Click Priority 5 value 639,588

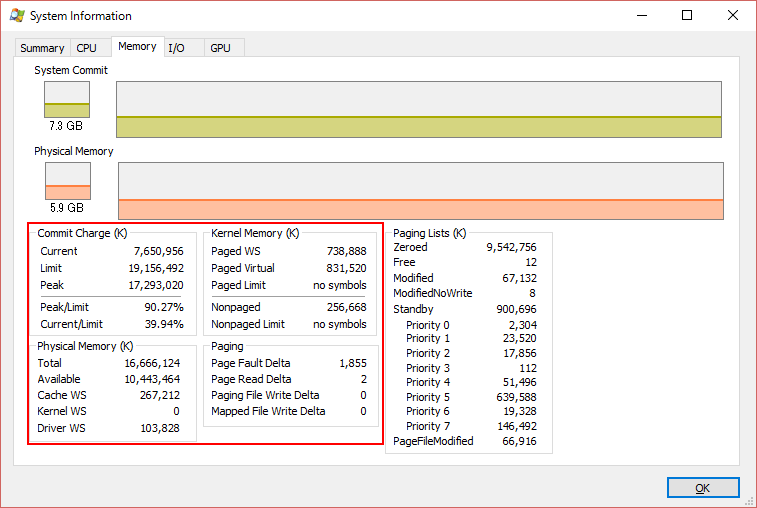coord(517,397)
